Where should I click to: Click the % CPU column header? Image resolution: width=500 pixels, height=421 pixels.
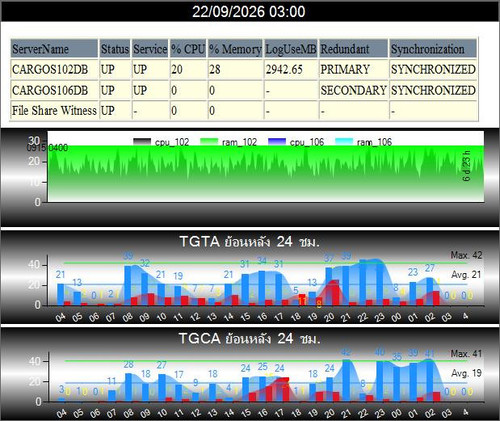[x=188, y=49]
